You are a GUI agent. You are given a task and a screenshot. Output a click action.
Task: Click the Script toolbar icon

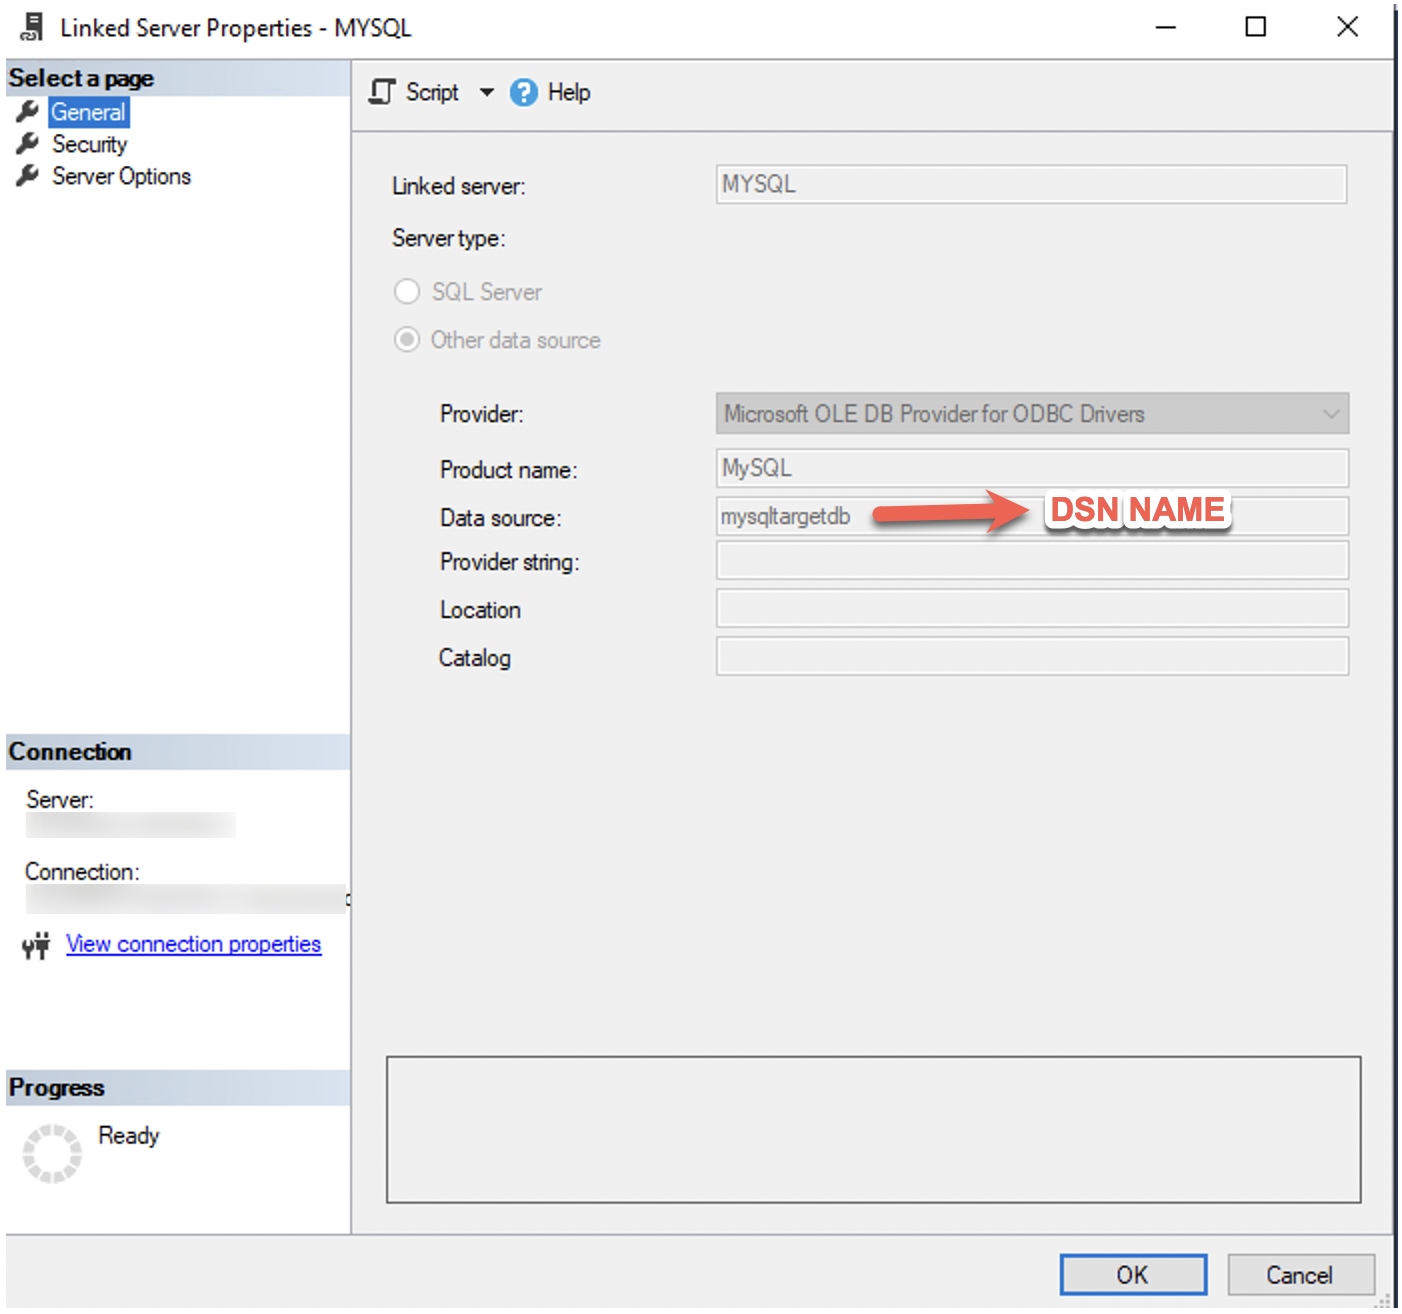pyautogui.click(x=382, y=92)
